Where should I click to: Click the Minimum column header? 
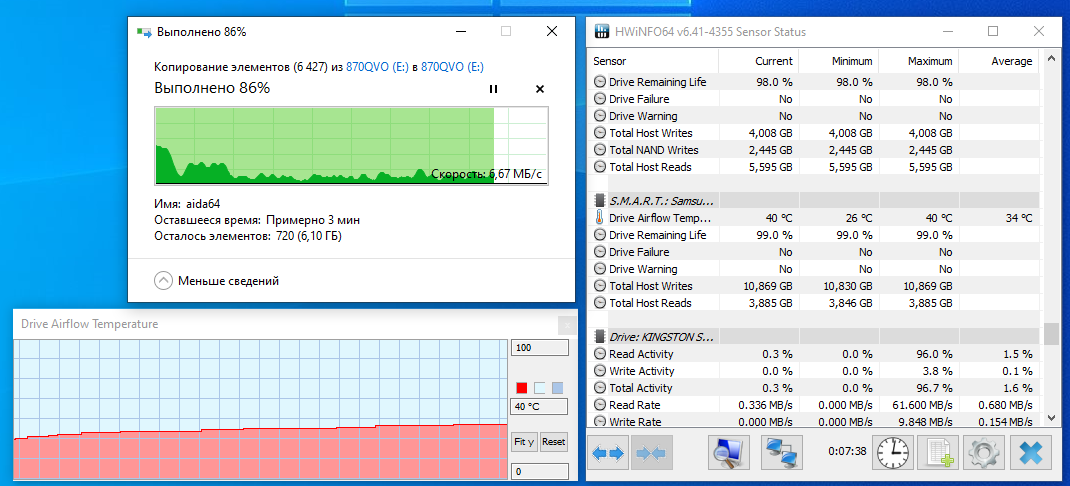[839, 61]
